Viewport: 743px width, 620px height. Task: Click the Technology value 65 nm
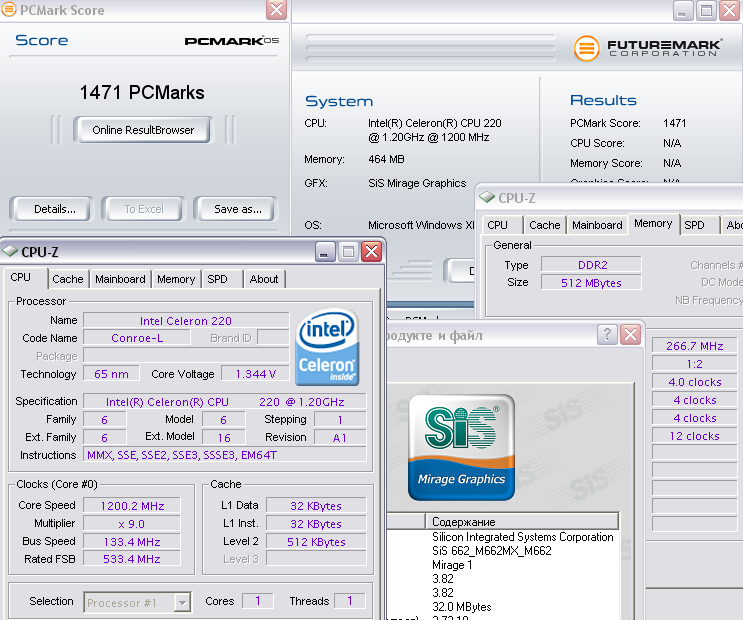point(111,374)
